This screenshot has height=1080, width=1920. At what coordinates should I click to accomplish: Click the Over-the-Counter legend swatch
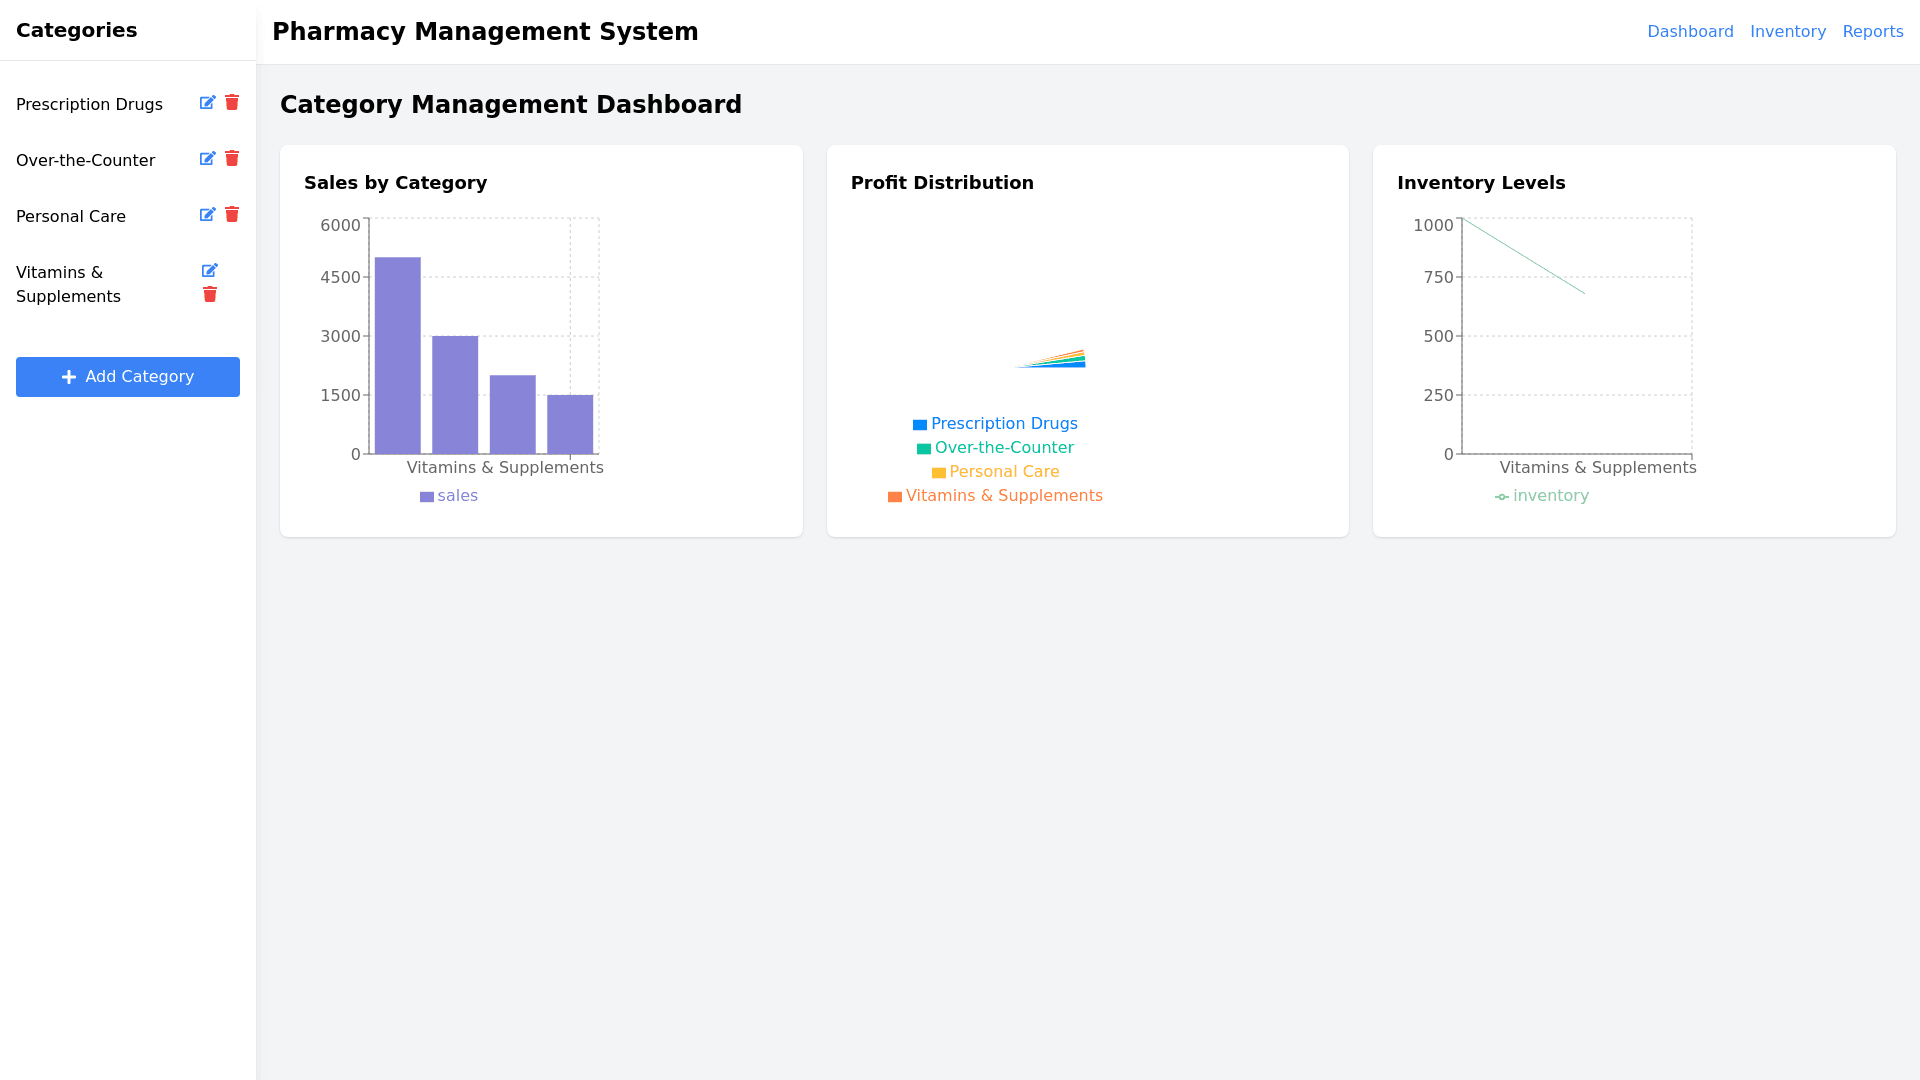click(x=924, y=449)
